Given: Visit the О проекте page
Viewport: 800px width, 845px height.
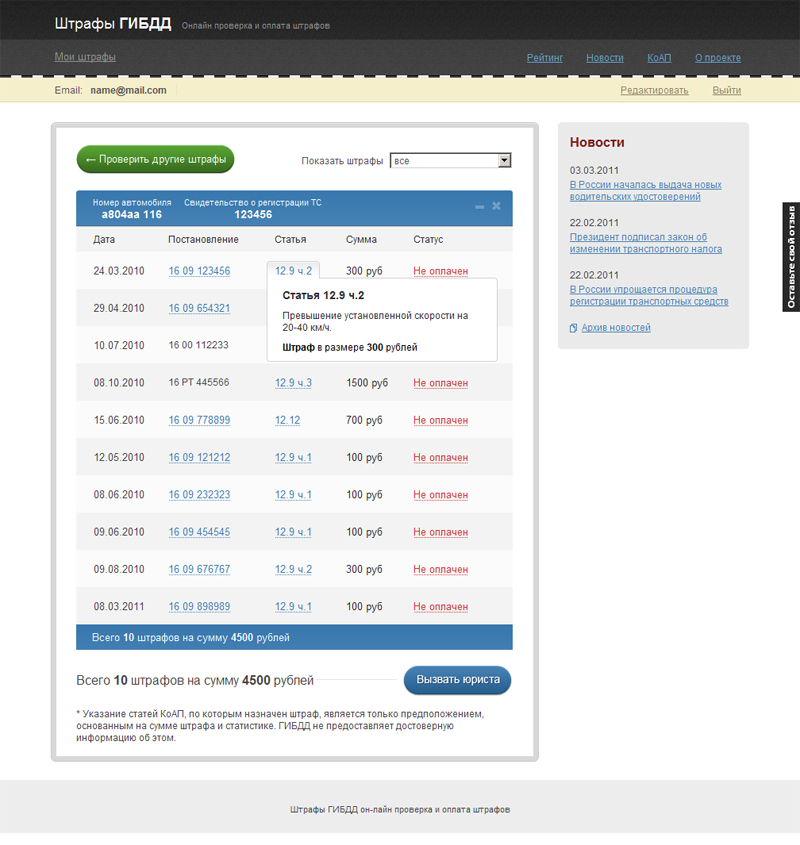Looking at the screenshot, I should coord(718,58).
